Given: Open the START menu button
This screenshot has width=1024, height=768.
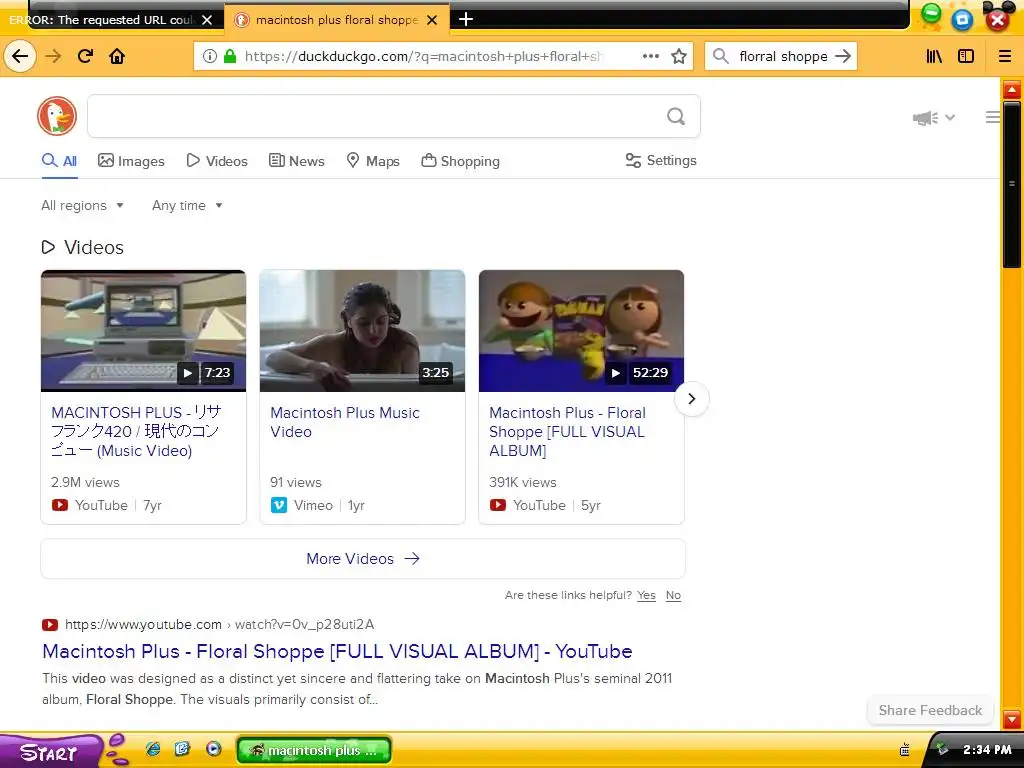Looking at the screenshot, I should click(x=51, y=751).
